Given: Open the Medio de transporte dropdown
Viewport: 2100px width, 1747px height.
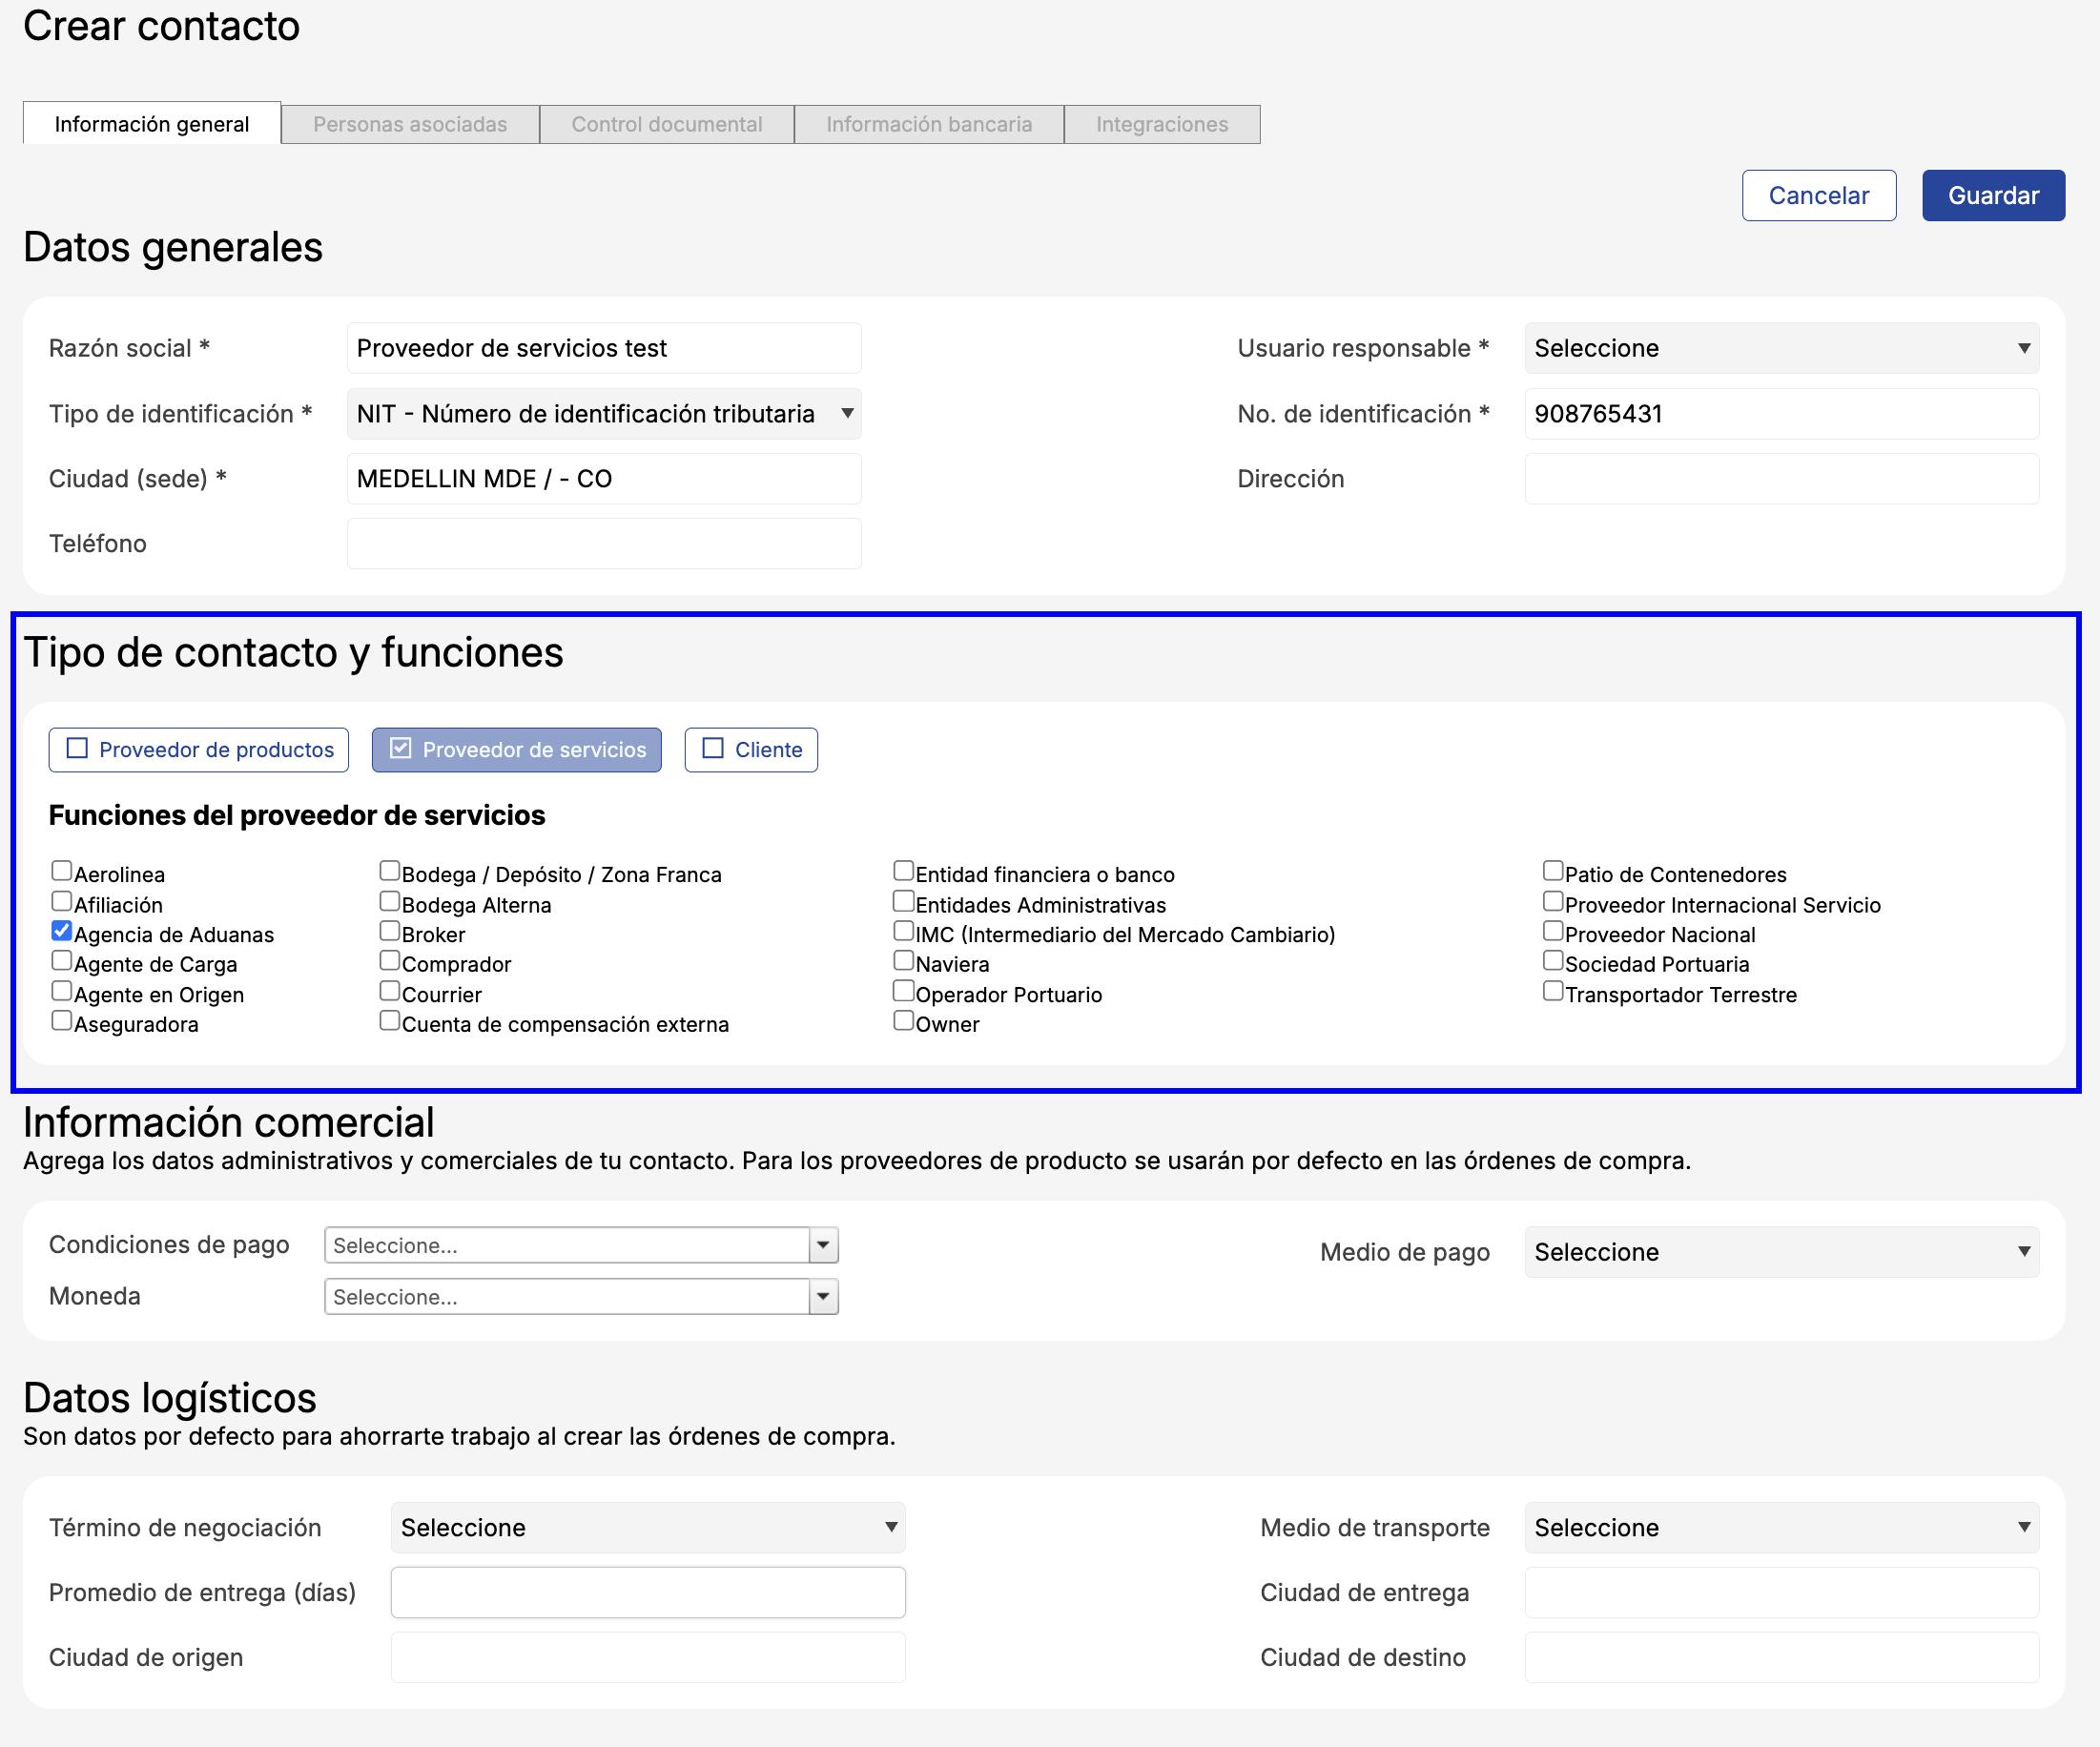Looking at the screenshot, I should [x=1781, y=1527].
